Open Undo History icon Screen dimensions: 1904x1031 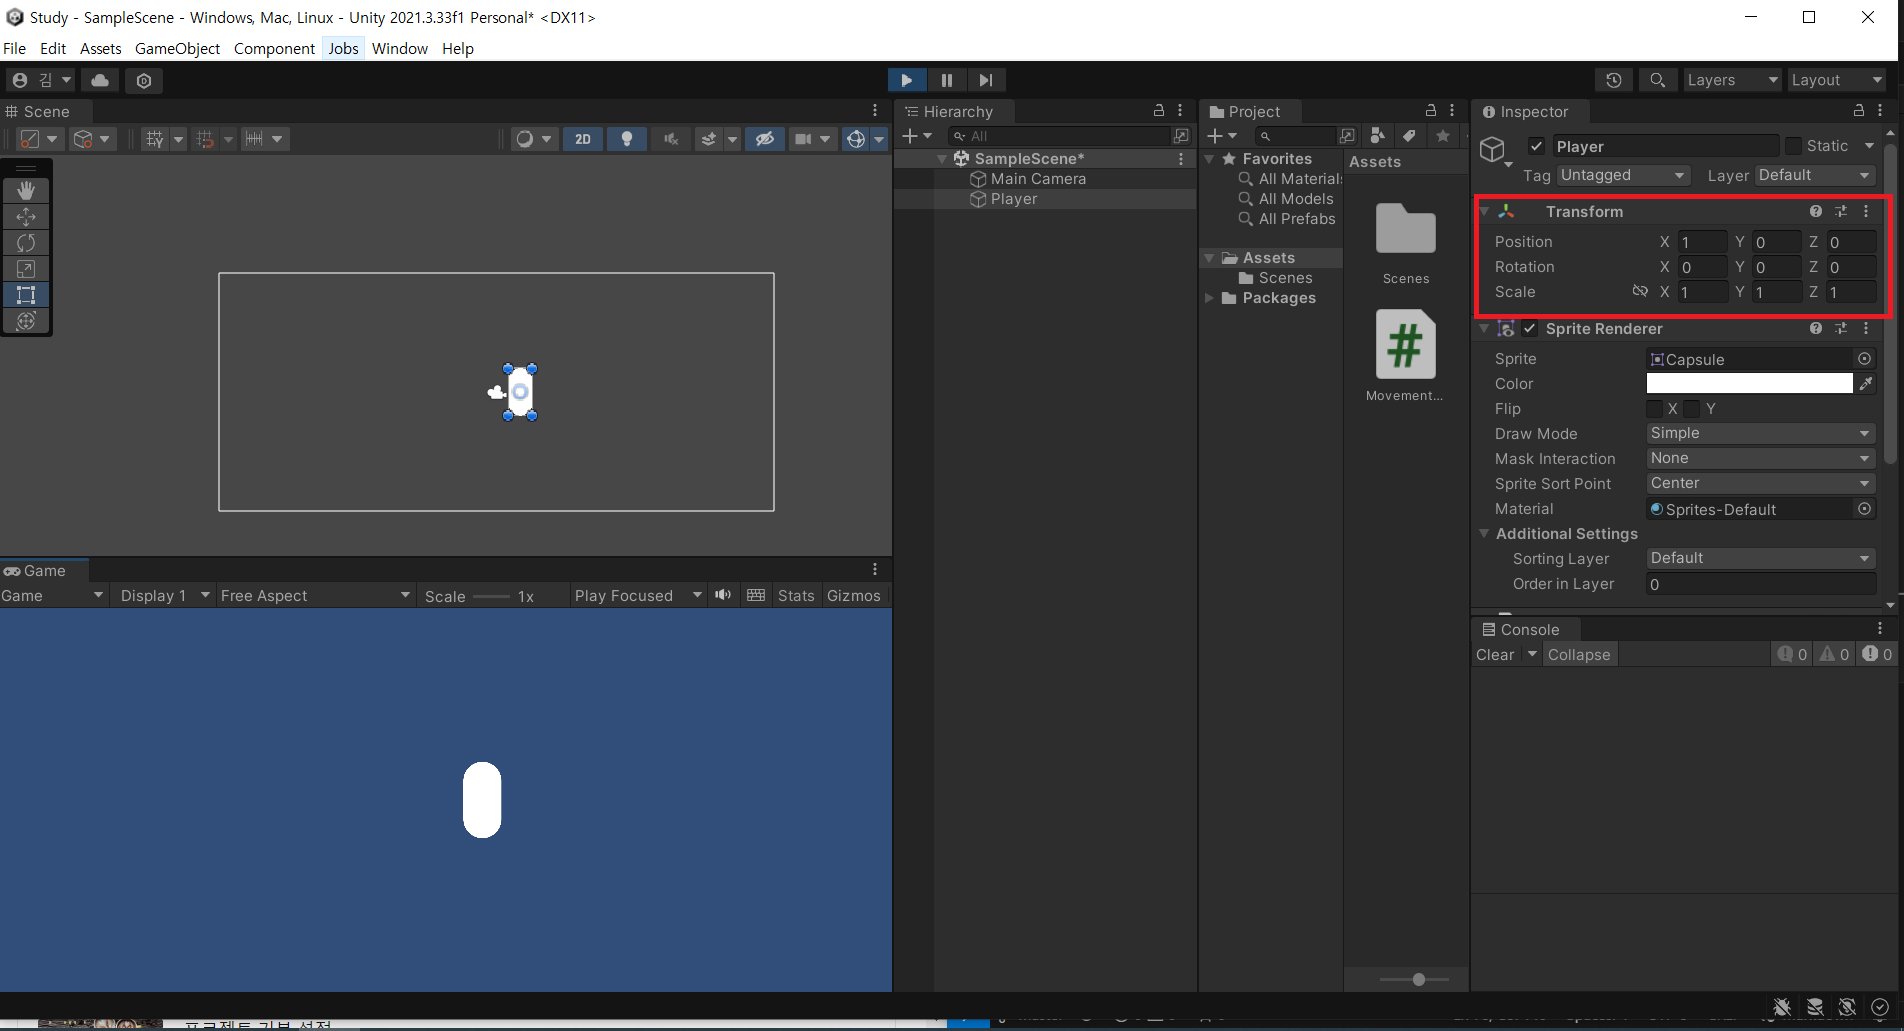1613,80
